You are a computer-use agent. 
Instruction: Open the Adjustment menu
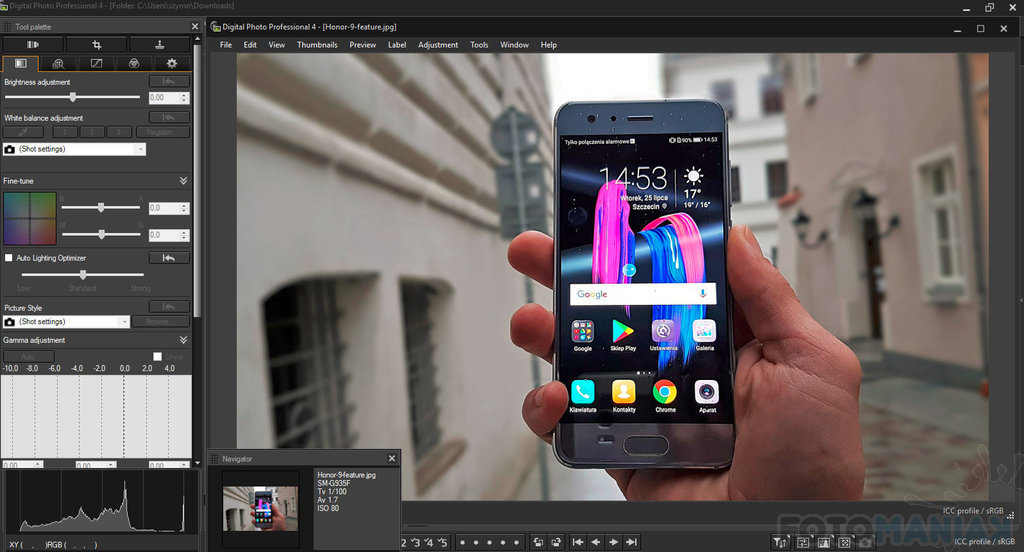tap(438, 45)
